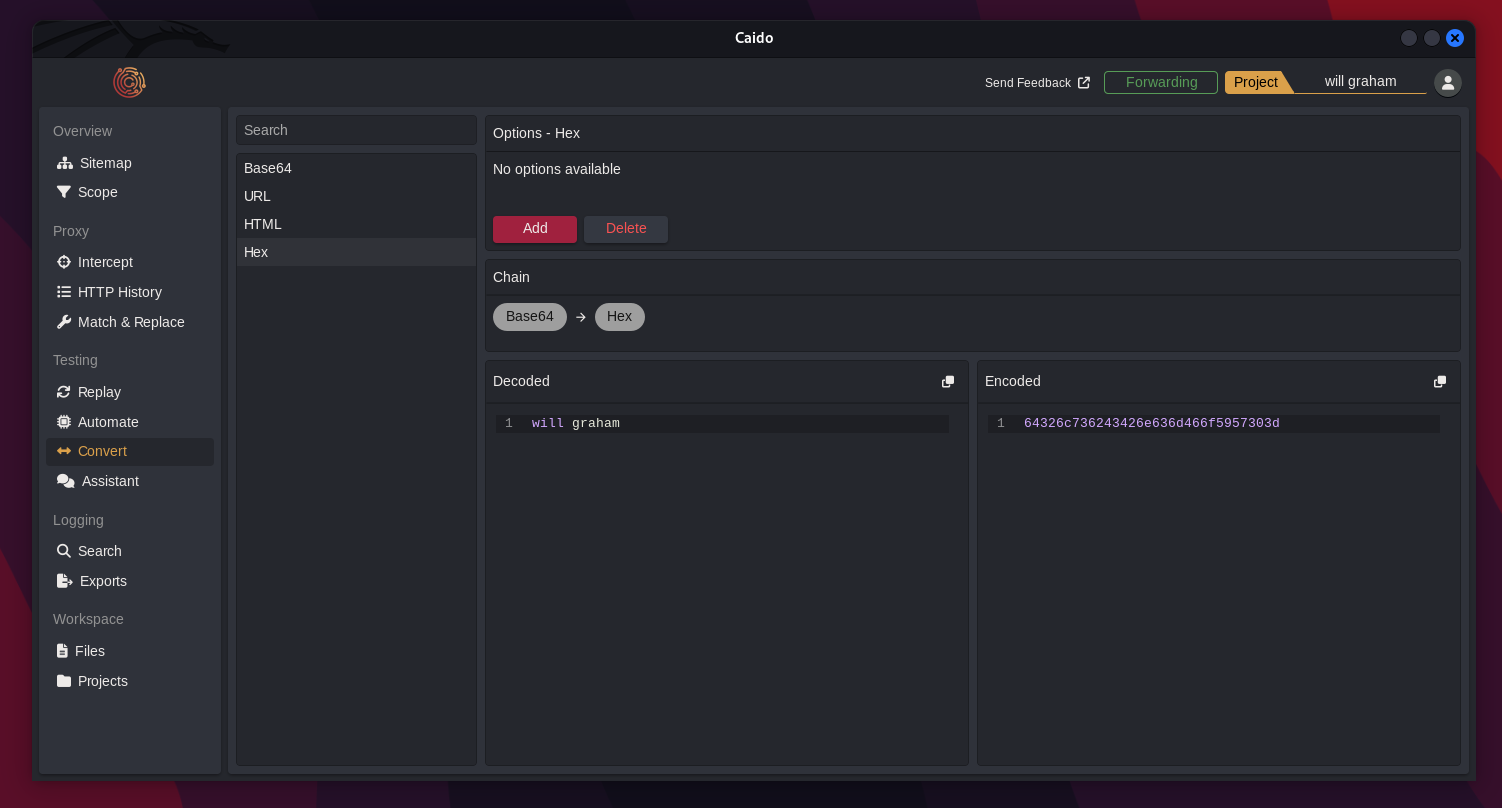Click the Sitemap sidebar icon
1502x808 pixels.
[x=65, y=163]
